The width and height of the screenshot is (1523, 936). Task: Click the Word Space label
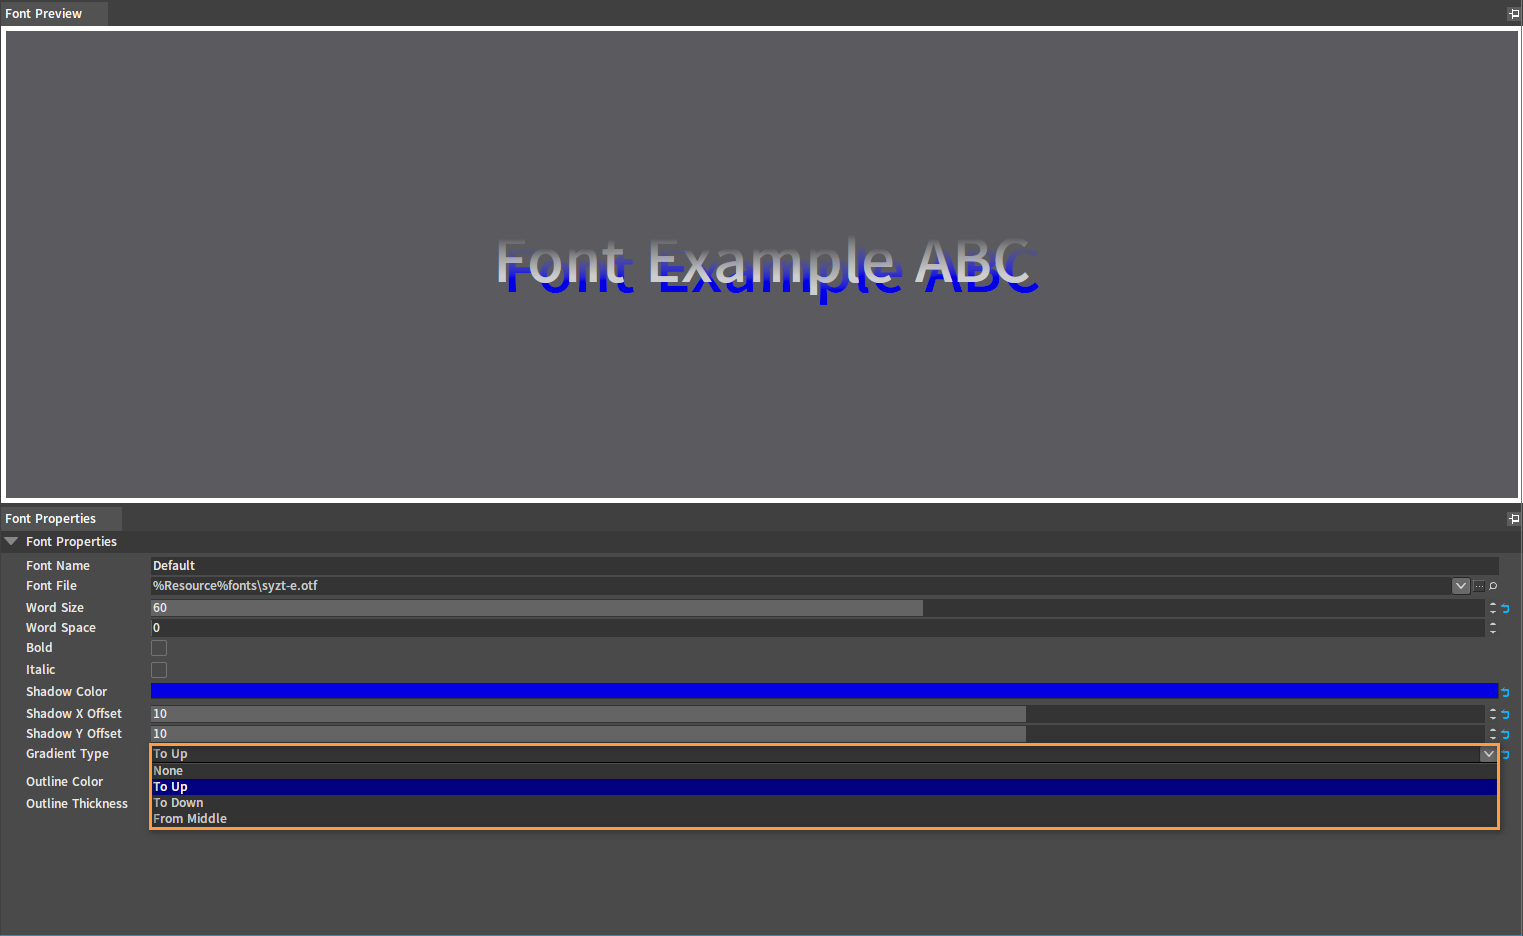(61, 628)
